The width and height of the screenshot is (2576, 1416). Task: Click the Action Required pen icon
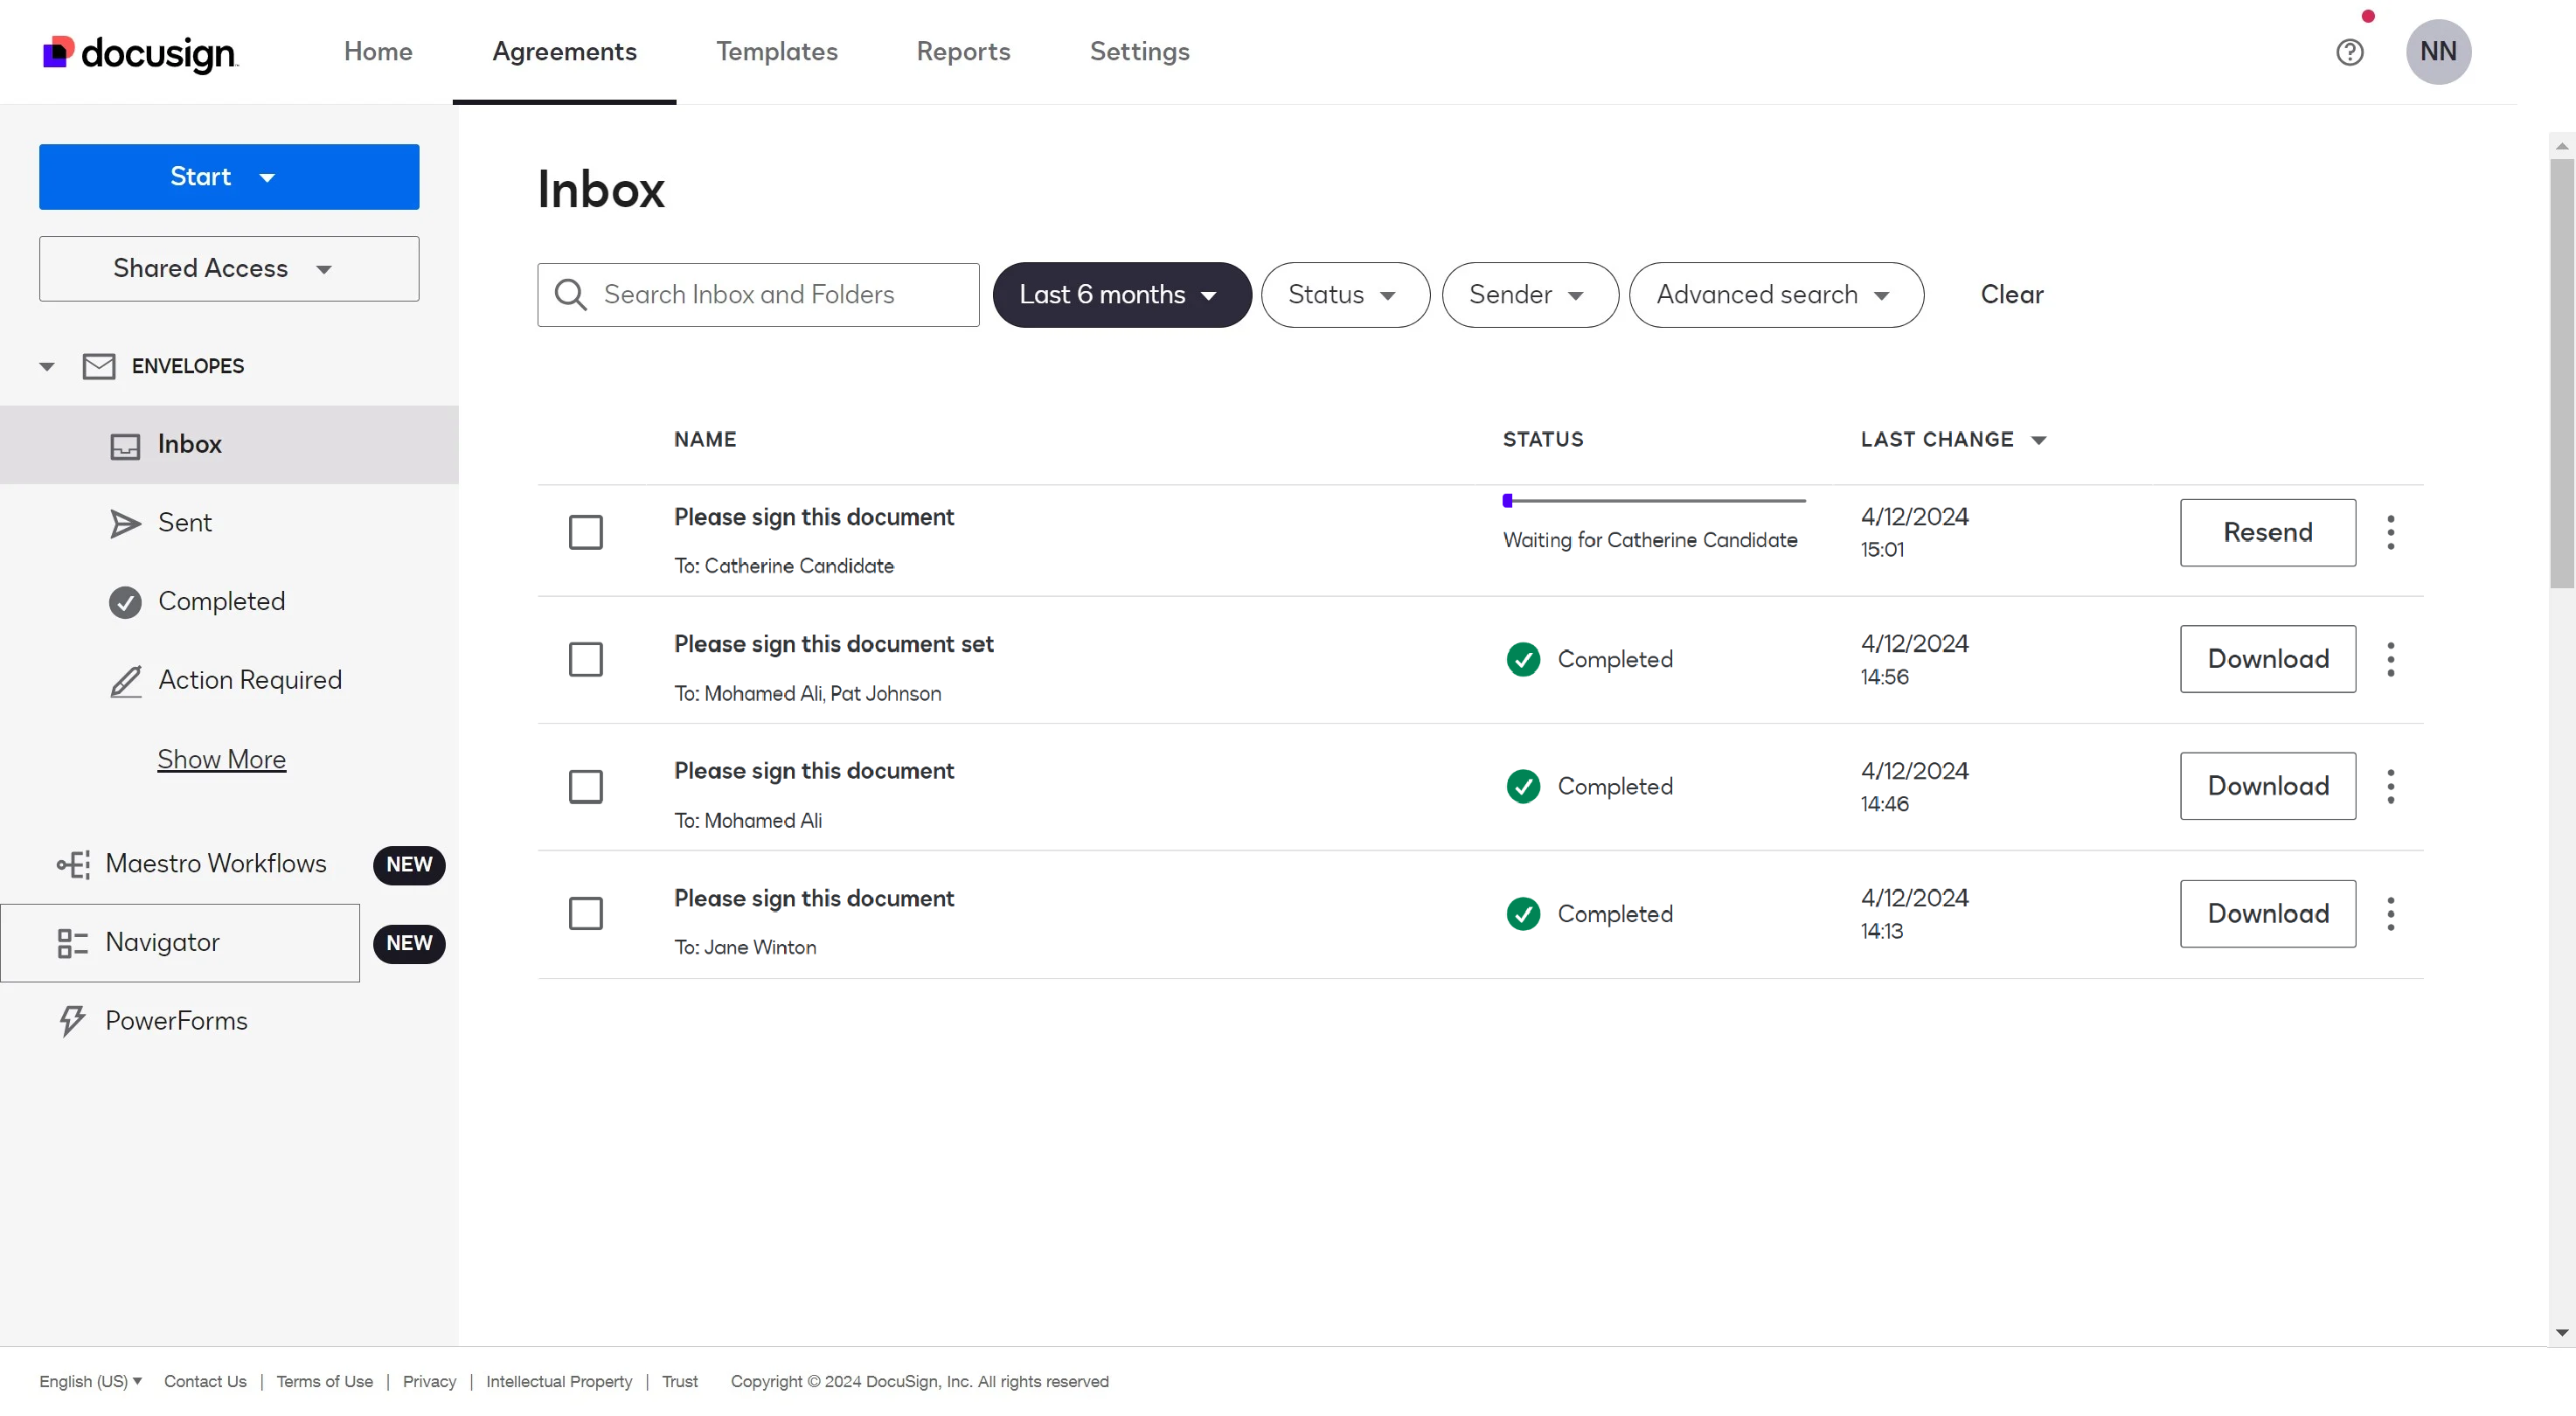tap(124, 681)
